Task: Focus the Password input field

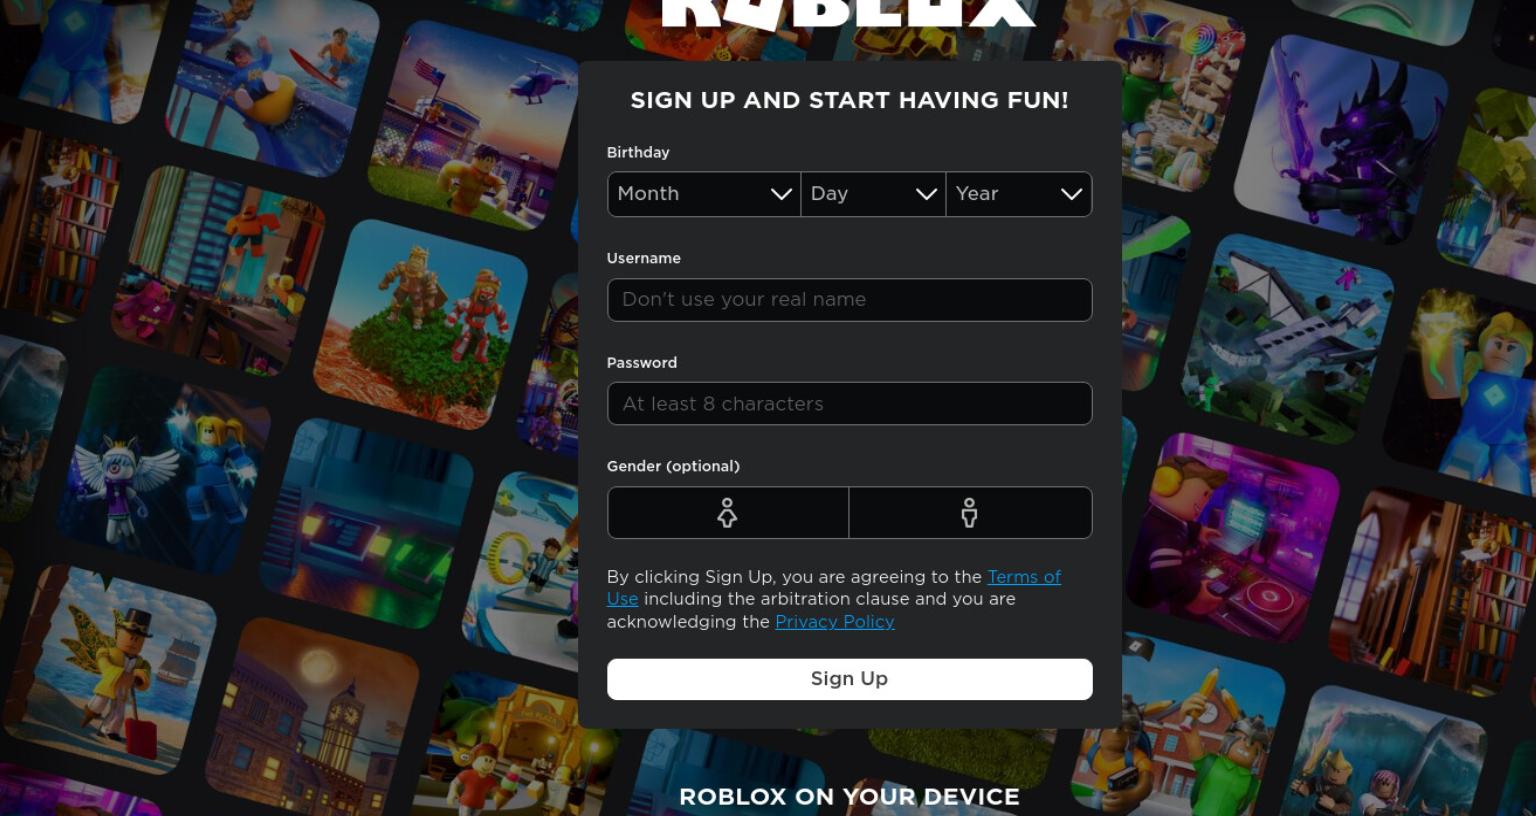Action: [849, 404]
